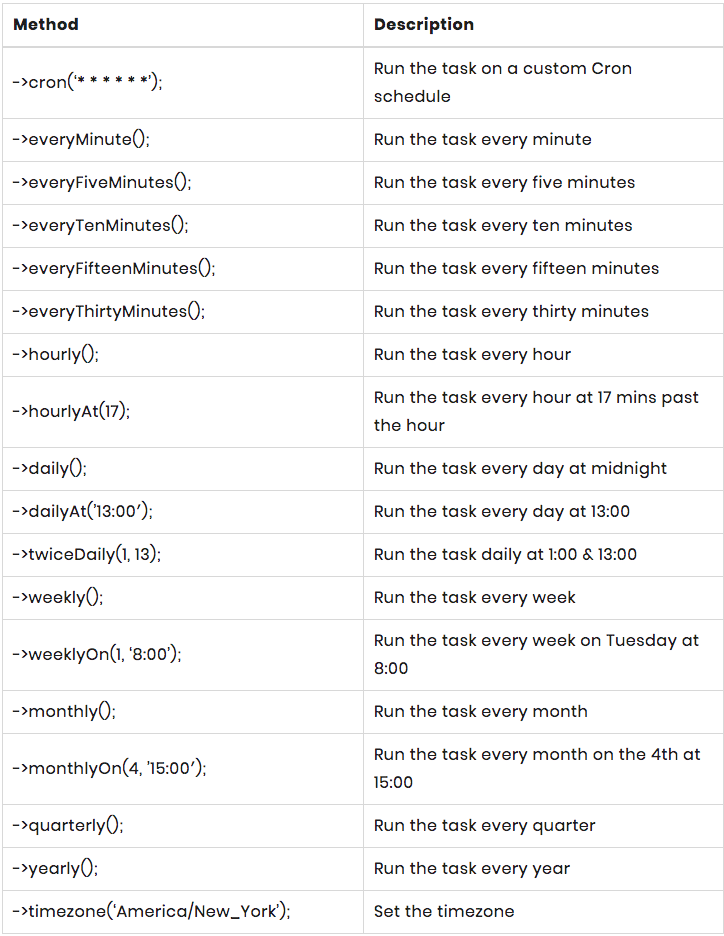Image resolution: width=724 pixels, height=936 pixels.
Task: Click the ->weeklyOn(1, '8:00'); cell
Action: coord(97,655)
